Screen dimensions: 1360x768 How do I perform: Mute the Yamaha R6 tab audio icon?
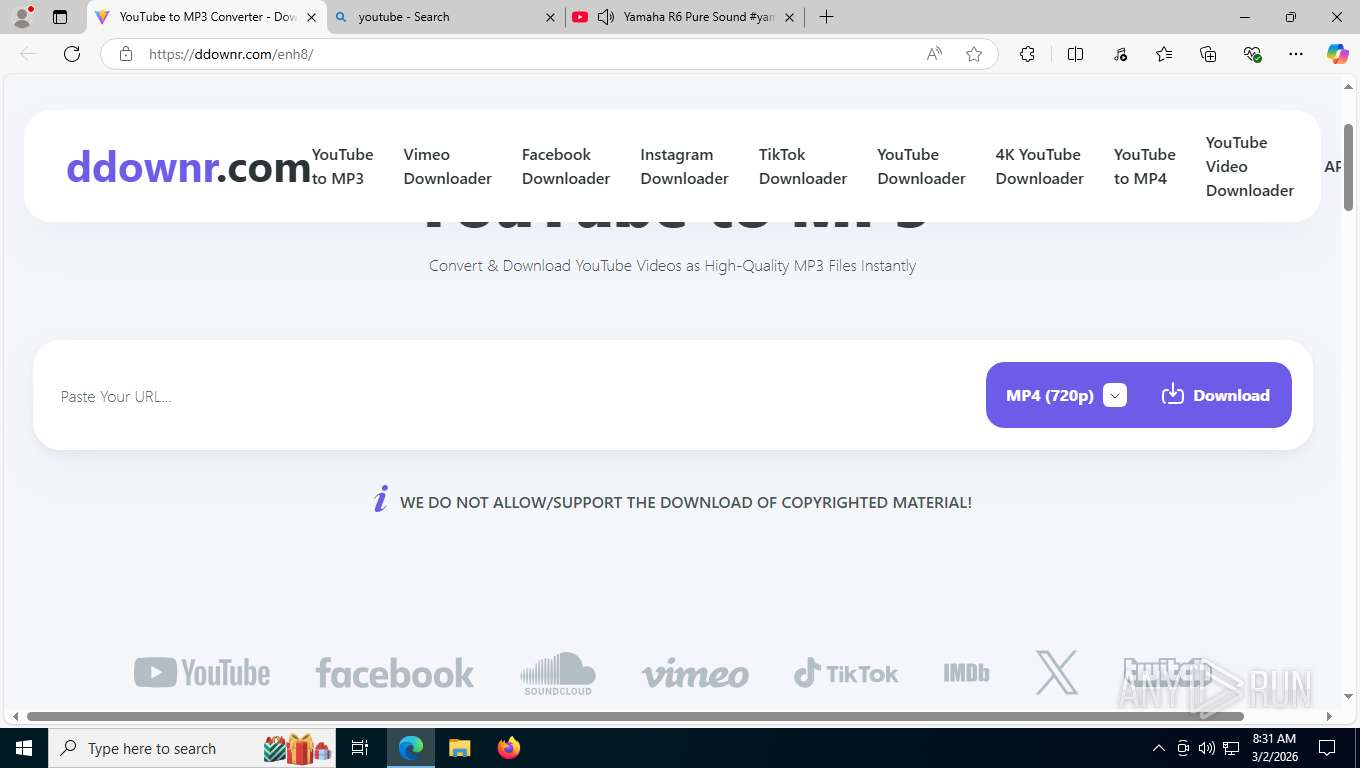coord(606,17)
